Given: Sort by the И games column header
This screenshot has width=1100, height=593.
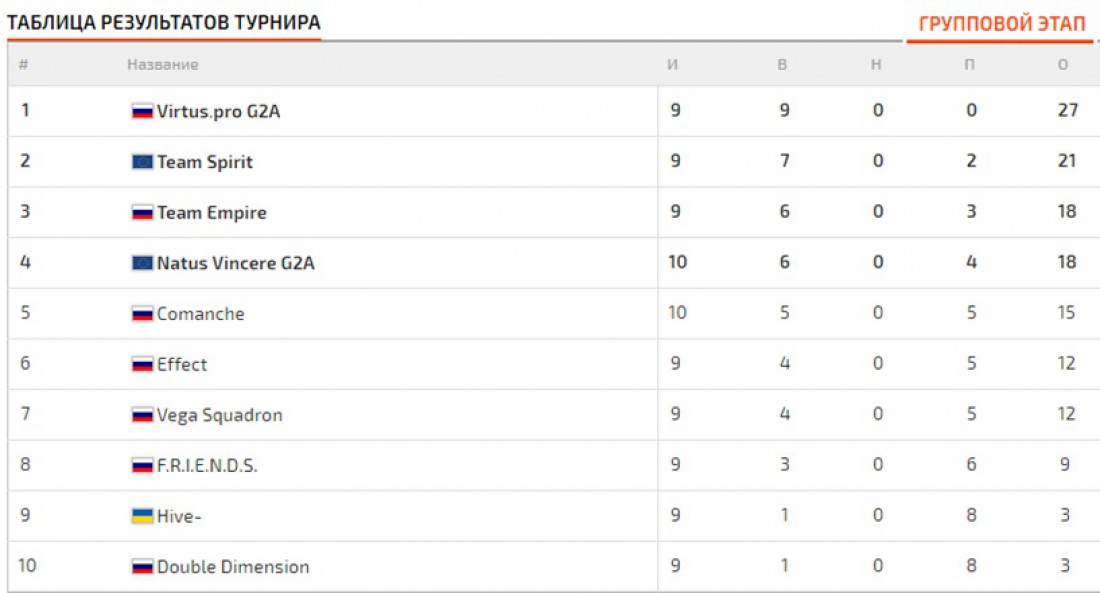Looking at the screenshot, I should click(673, 65).
